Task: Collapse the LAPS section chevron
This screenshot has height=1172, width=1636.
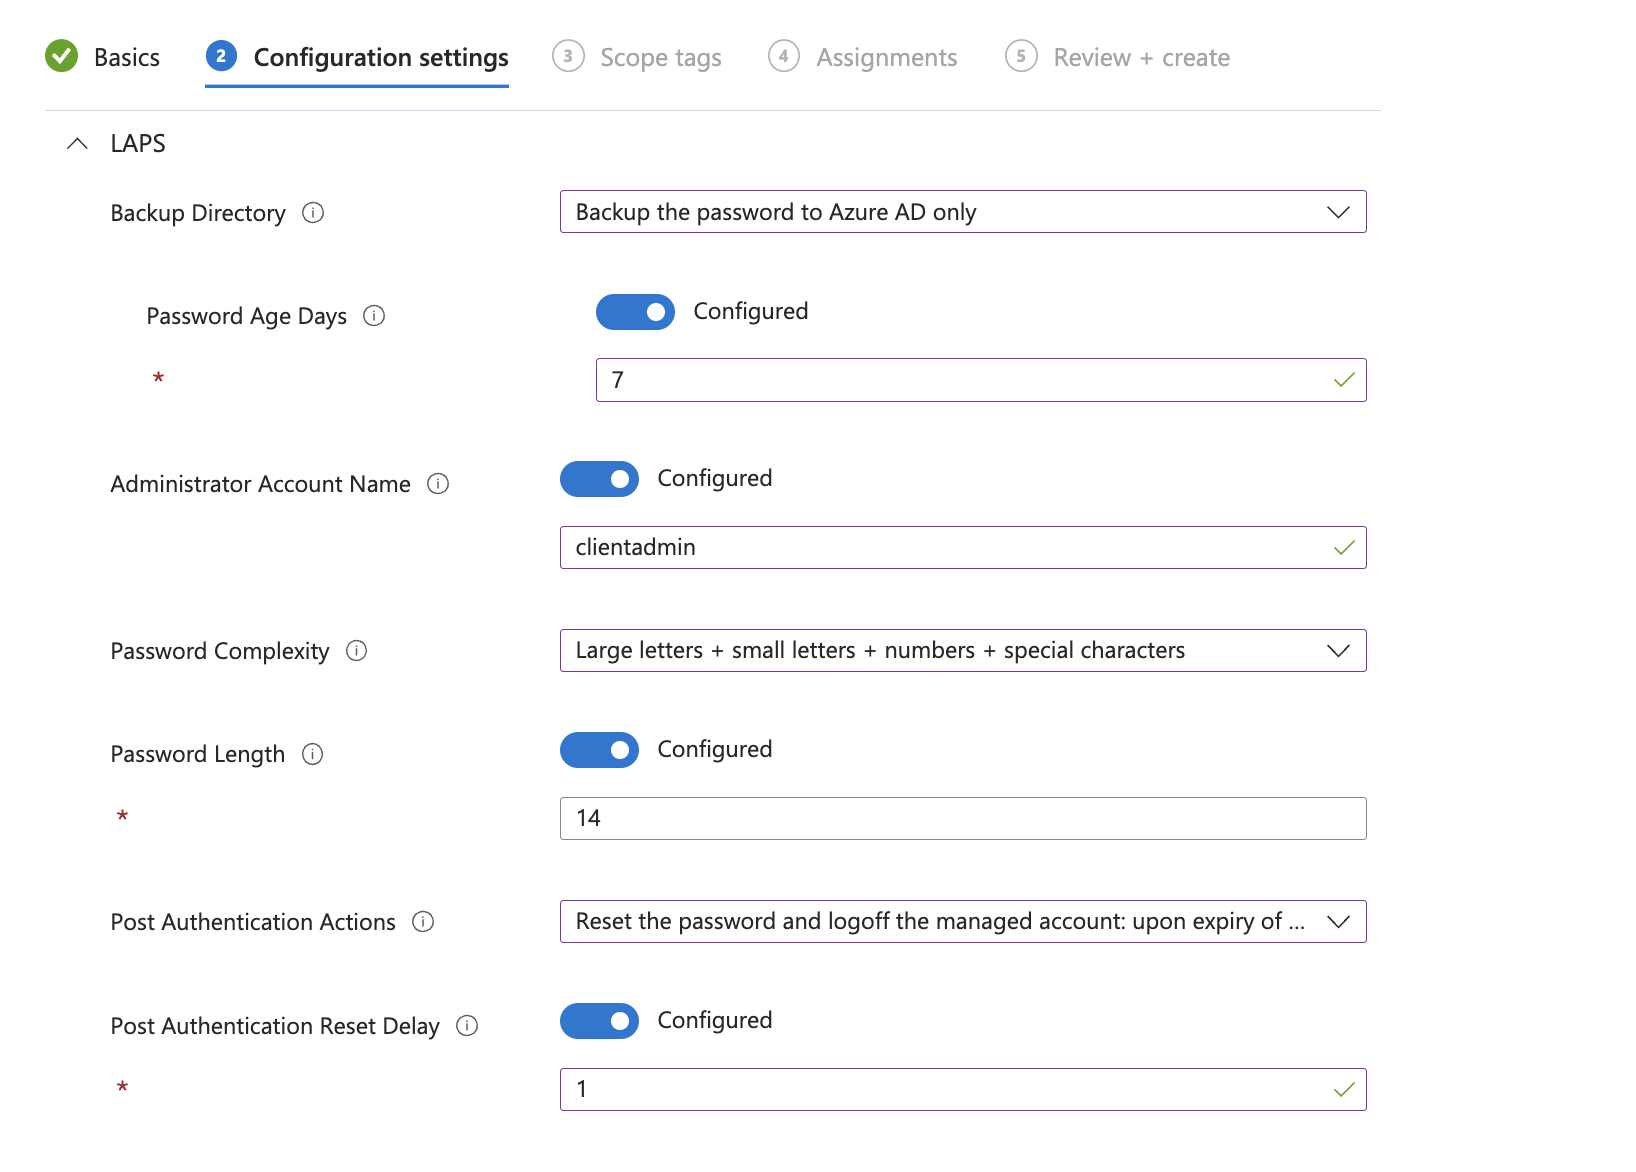Action: (x=77, y=144)
